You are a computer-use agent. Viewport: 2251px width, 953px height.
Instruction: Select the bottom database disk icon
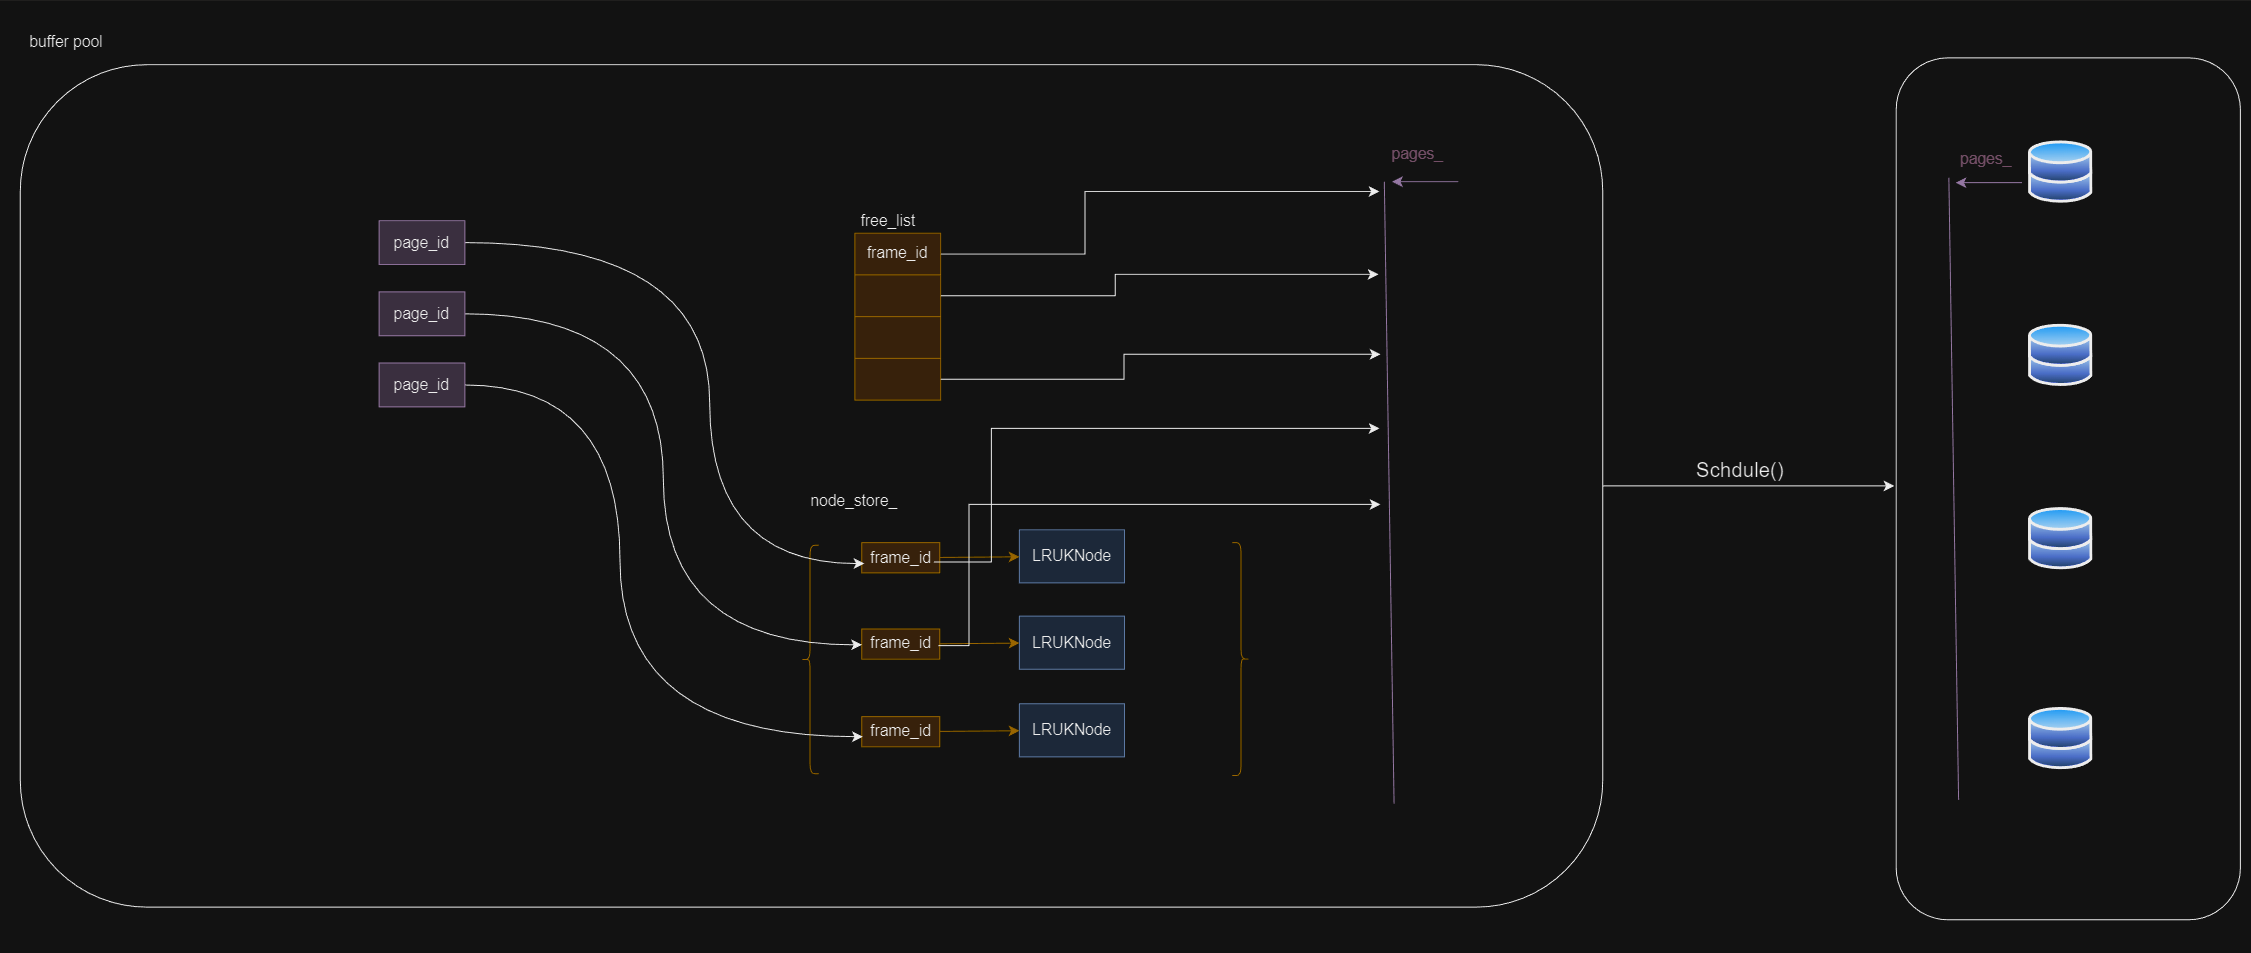[2060, 737]
